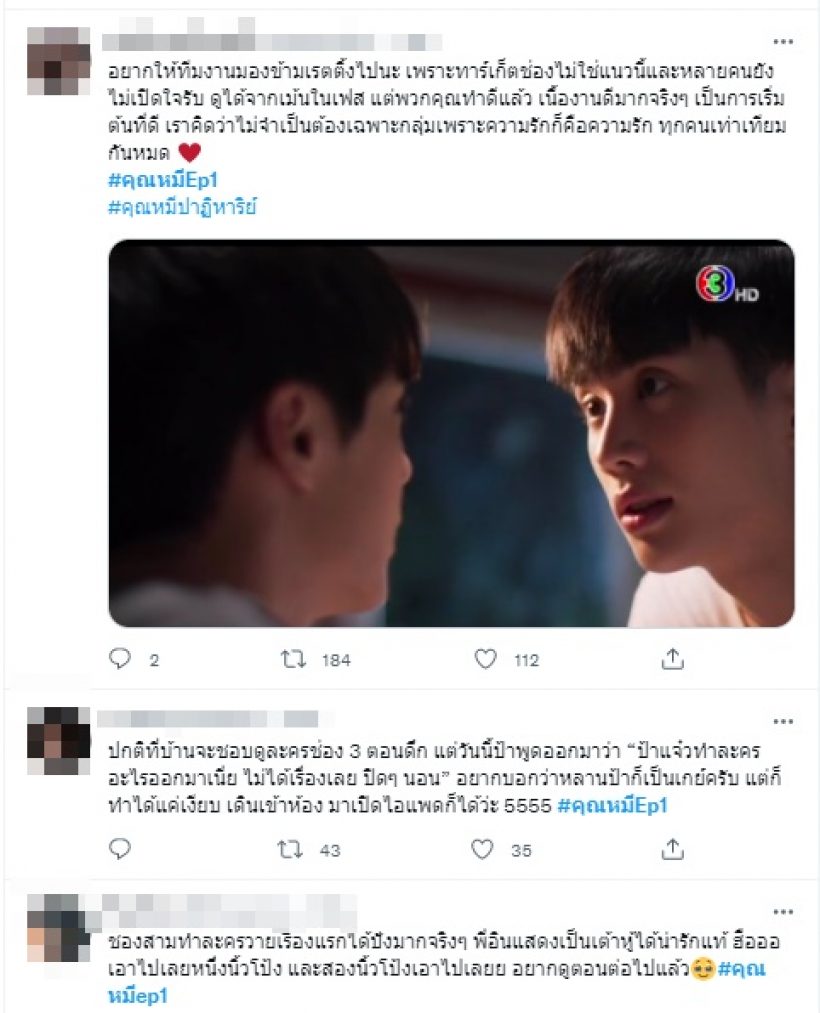Retweet the second tweet with 43 retweets
820x1013 pixels.
[289, 849]
